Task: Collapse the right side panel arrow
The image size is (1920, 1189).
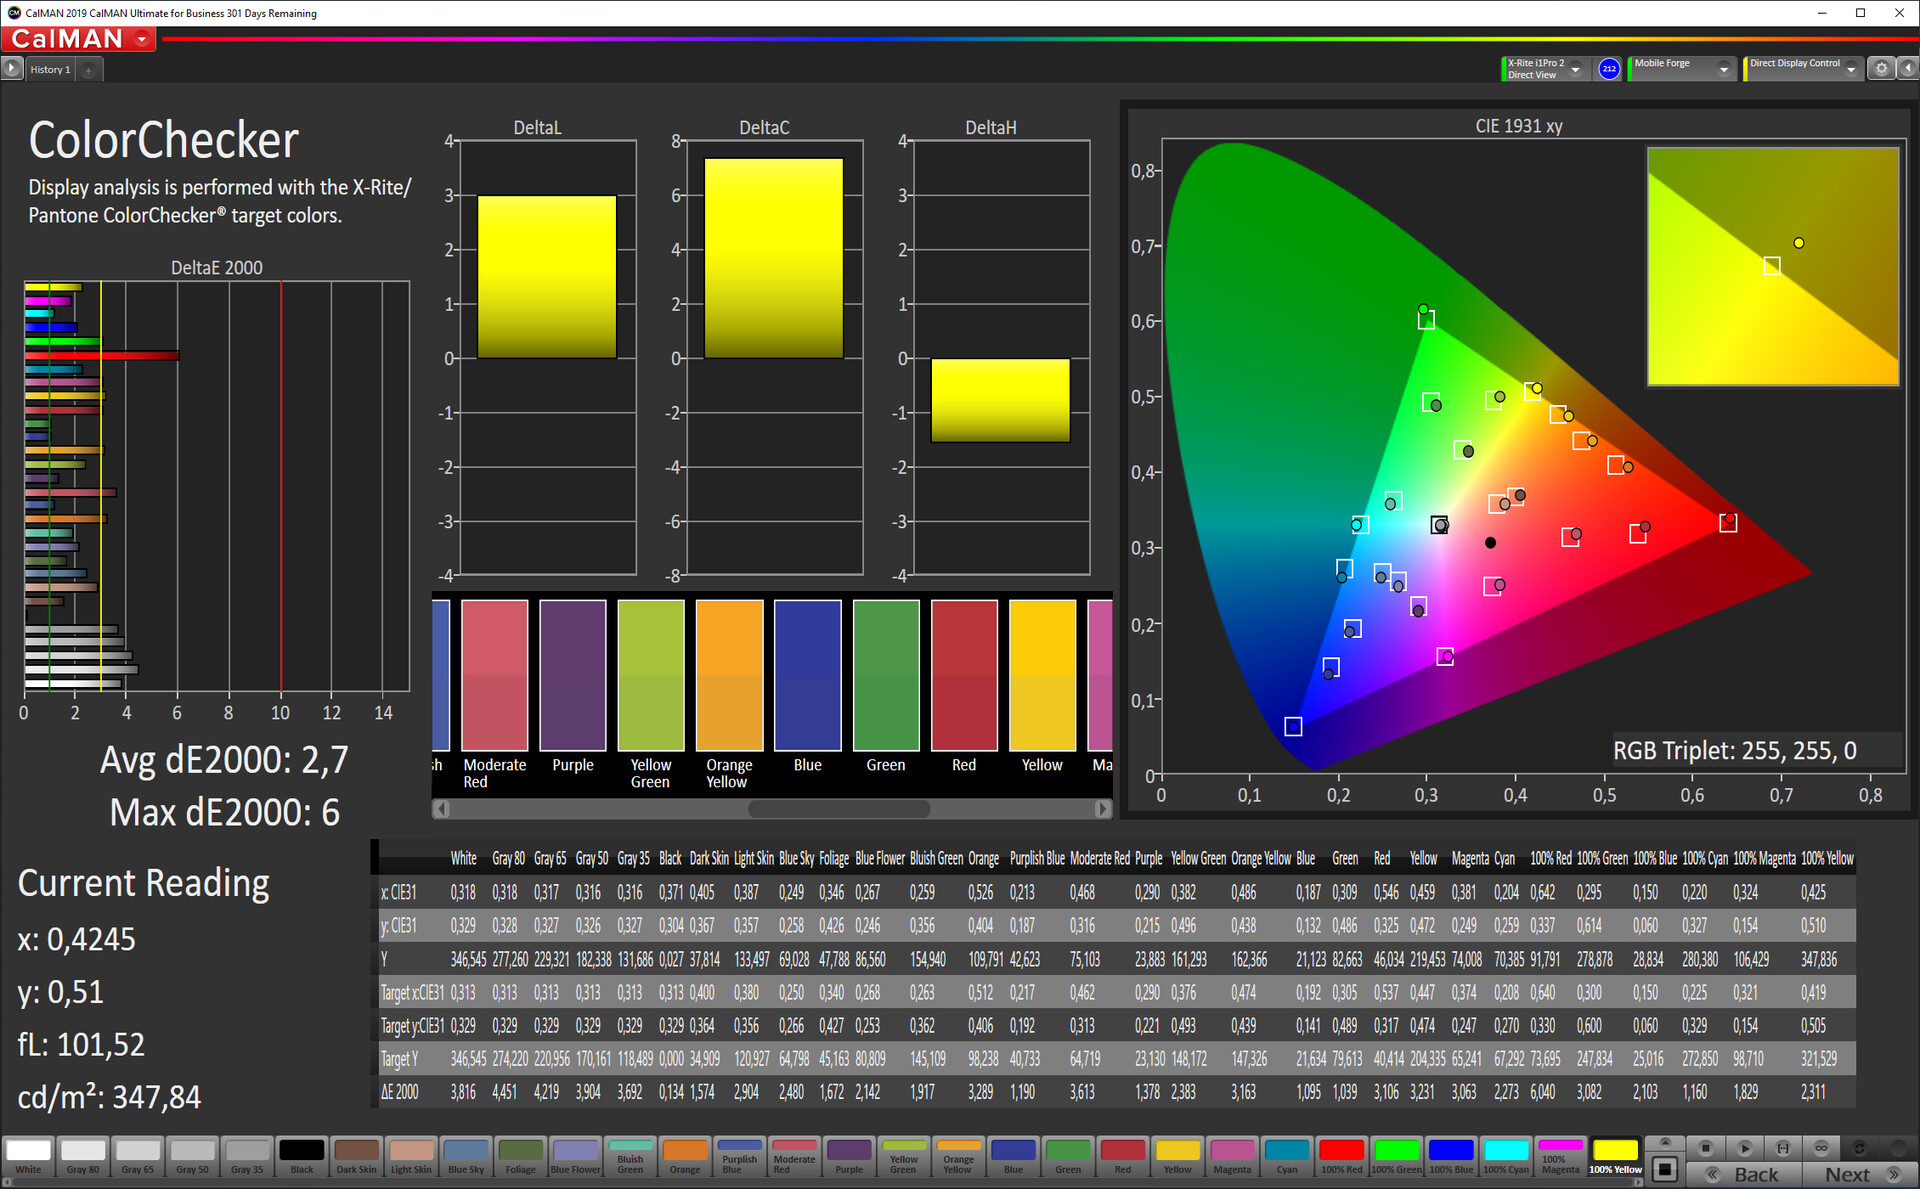Action: click(1907, 69)
